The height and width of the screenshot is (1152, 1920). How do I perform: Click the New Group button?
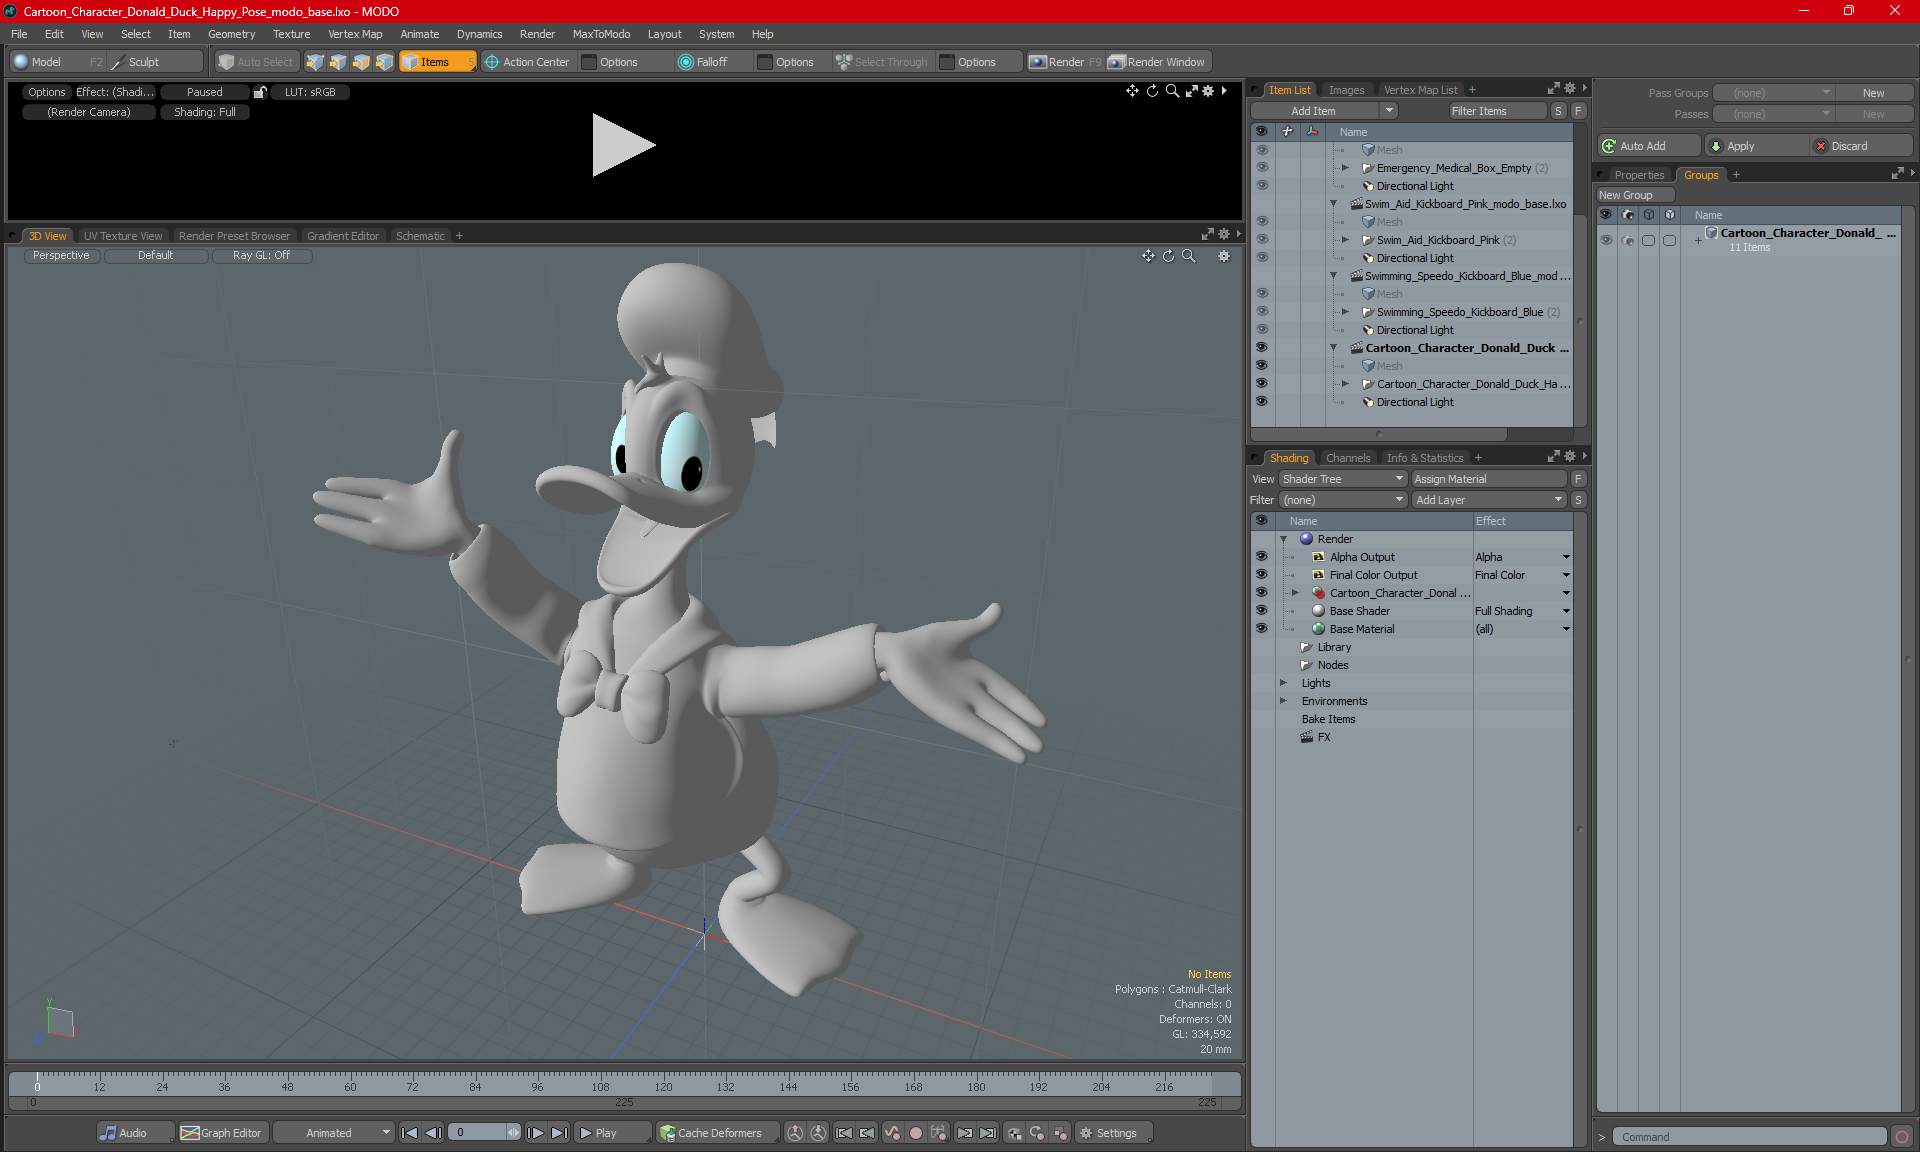coord(1635,195)
